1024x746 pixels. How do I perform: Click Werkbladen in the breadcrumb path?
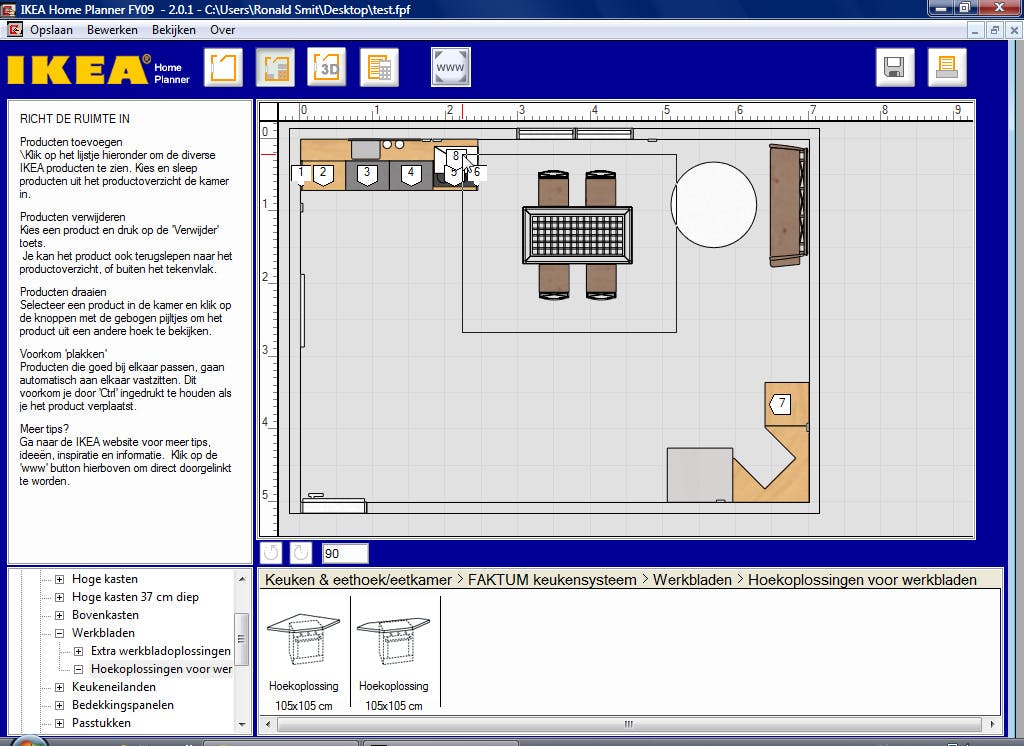click(x=692, y=580)
